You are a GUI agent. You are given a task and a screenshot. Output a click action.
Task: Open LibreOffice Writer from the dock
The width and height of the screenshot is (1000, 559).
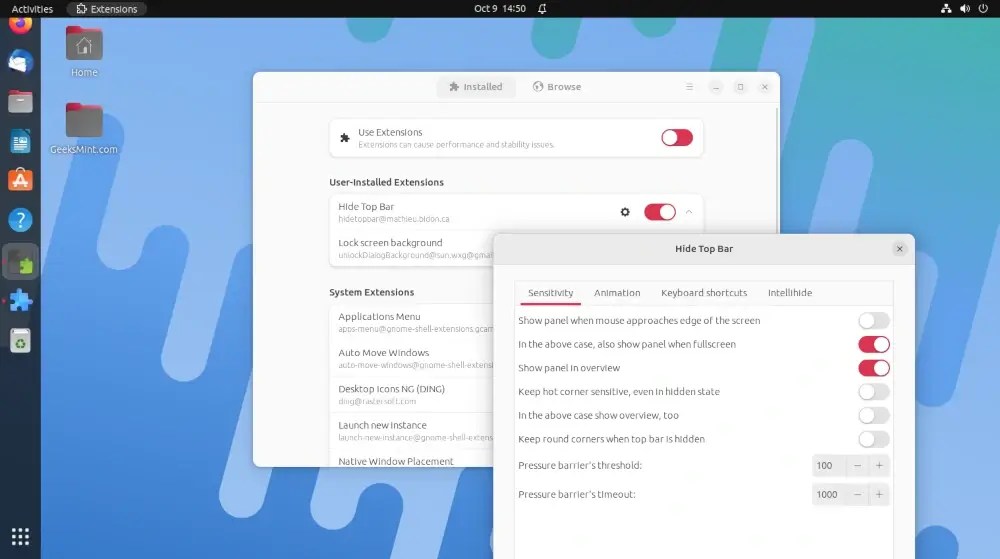20,141
